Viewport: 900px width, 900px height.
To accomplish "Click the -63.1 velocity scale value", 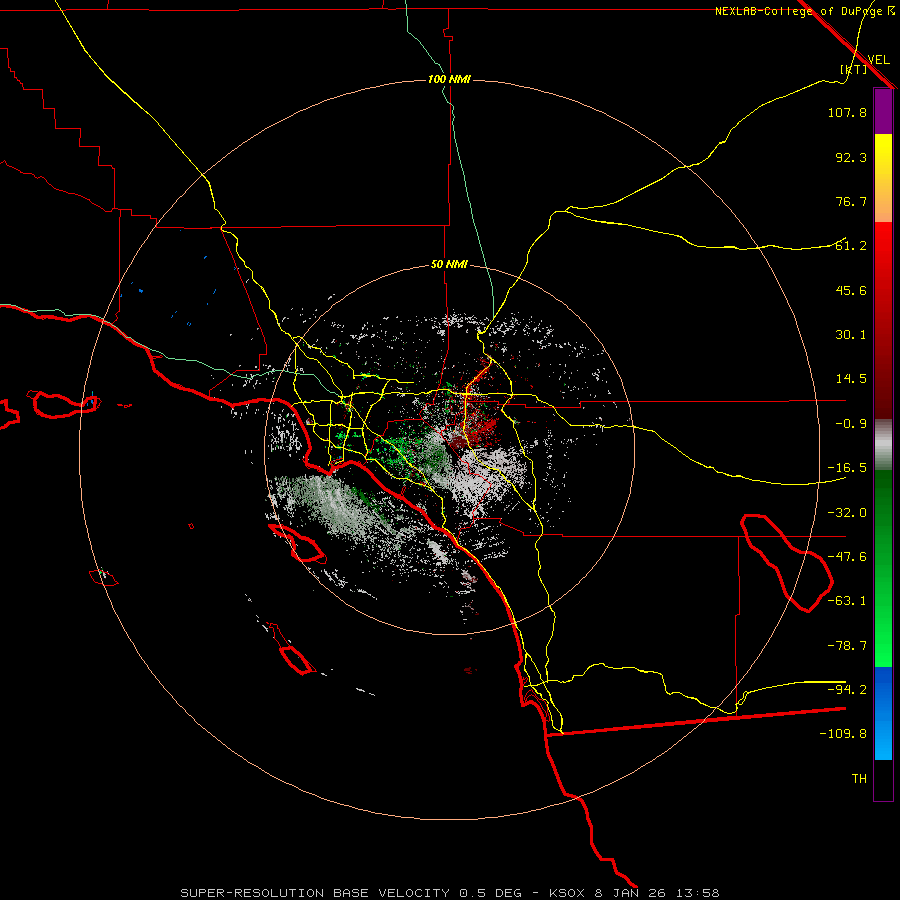I will [847, 601].
